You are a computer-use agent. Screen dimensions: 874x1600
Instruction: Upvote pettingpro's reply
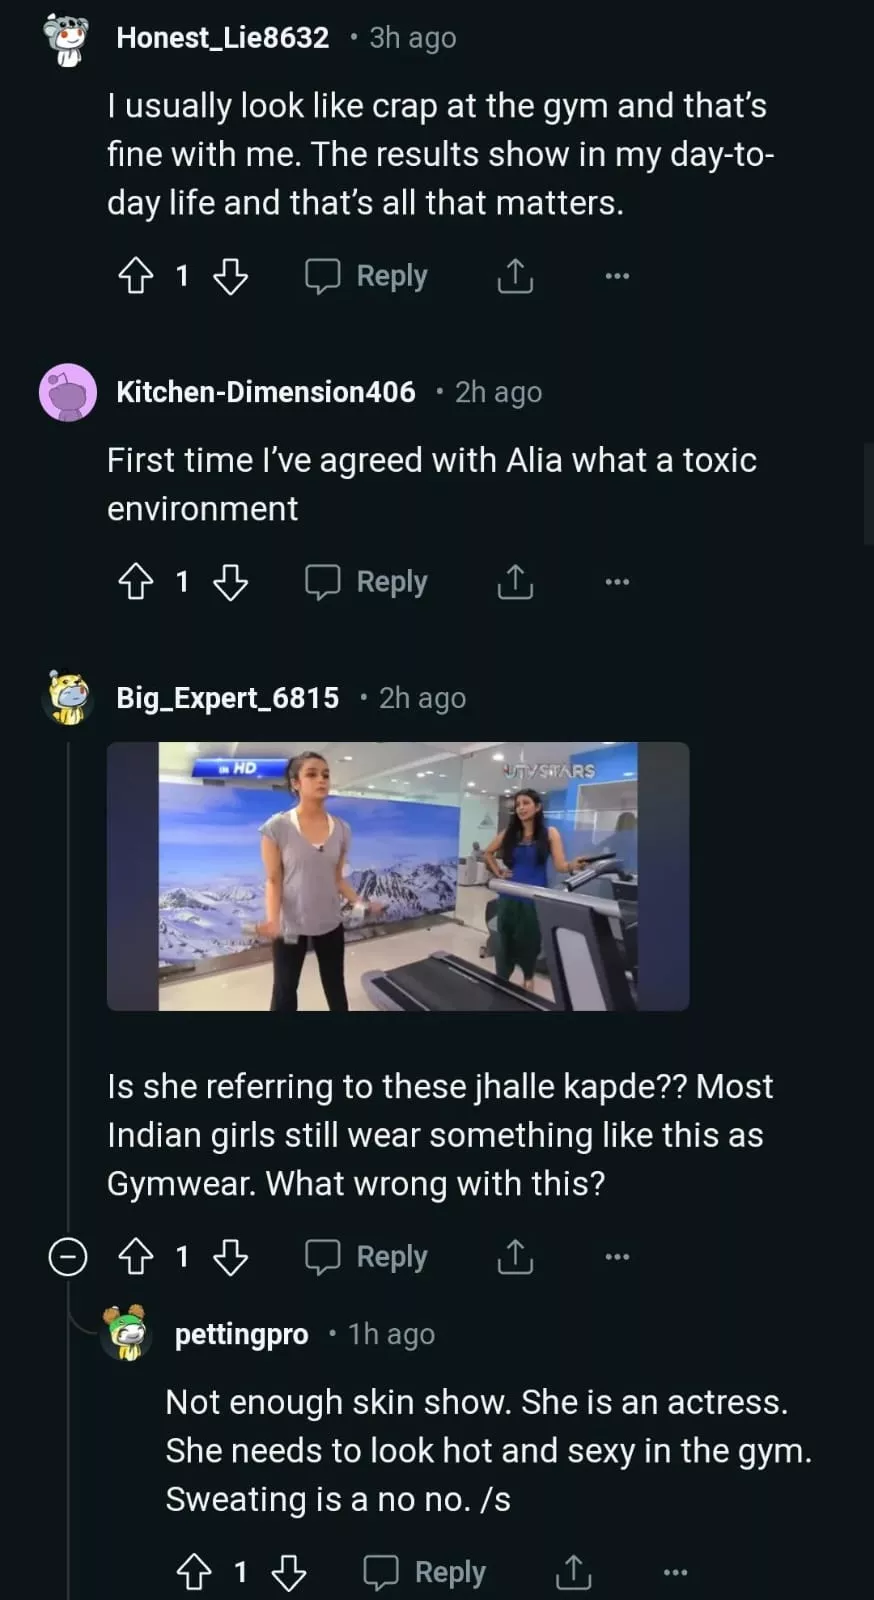(194, 1573)
